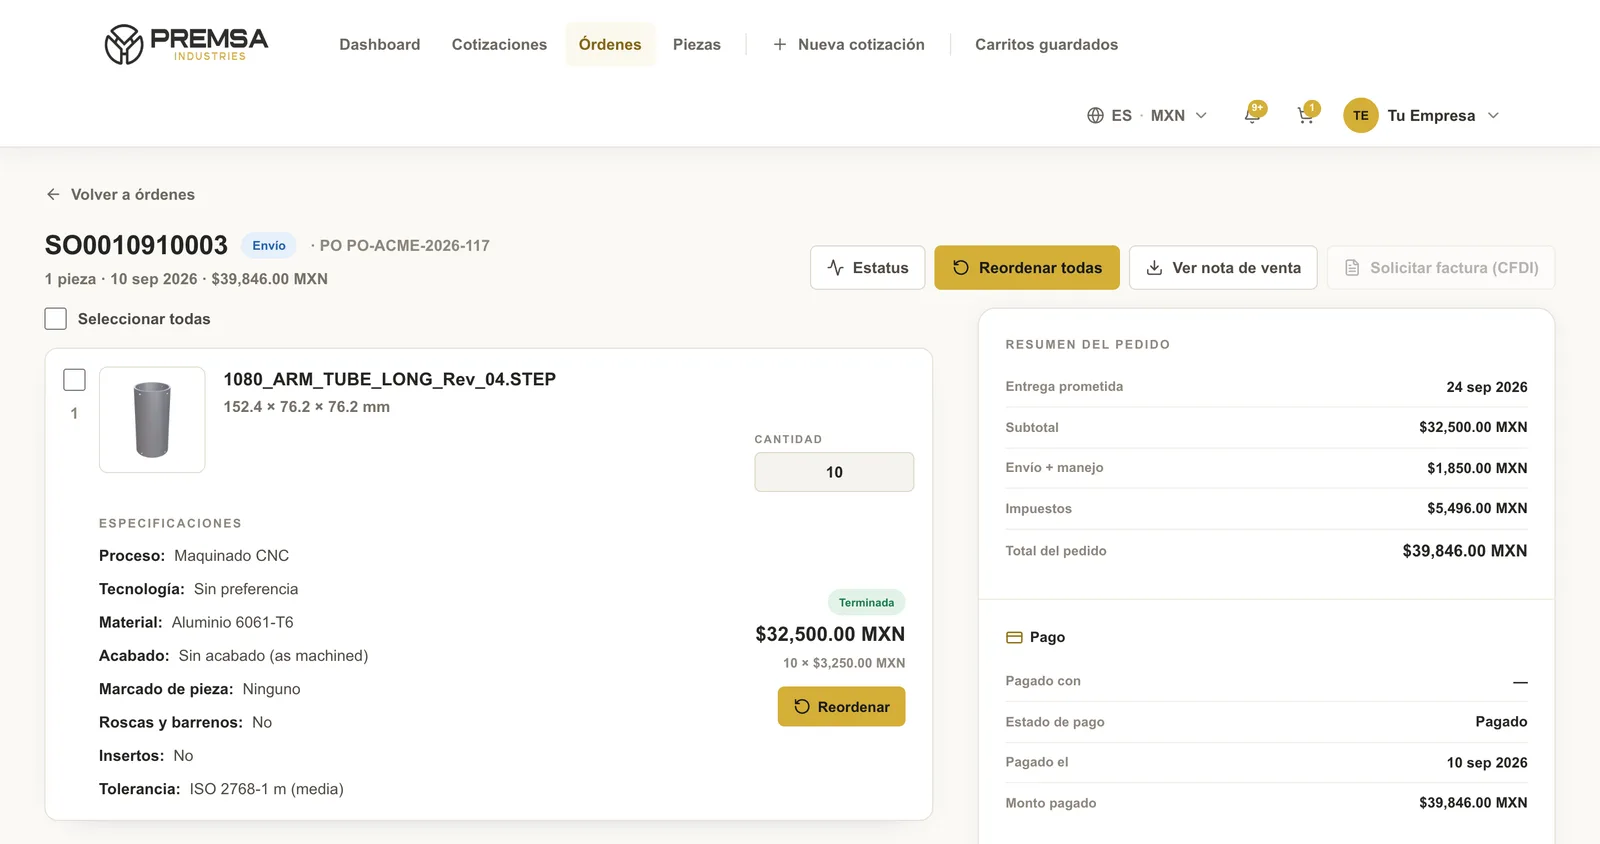Select the Seleccionar todas checkbox
The height and width of the screenshot is (844, 1600).
pyautogui.click(x=56, y=319)
